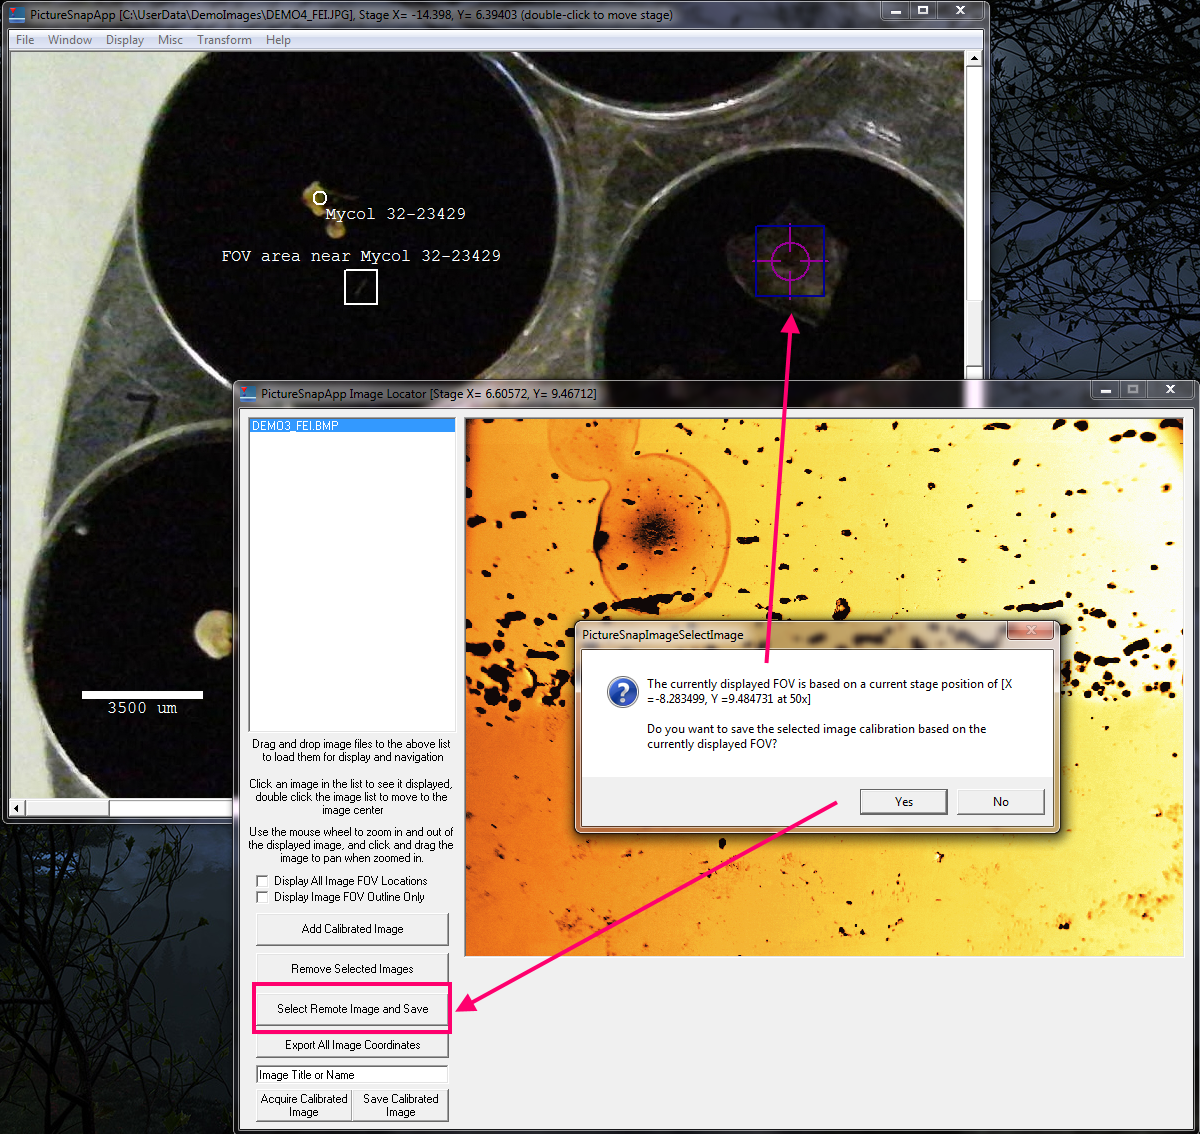Enable Display All Image FOV Locations
This screenshot has height=1134, width=1200.
pos(263,881)
